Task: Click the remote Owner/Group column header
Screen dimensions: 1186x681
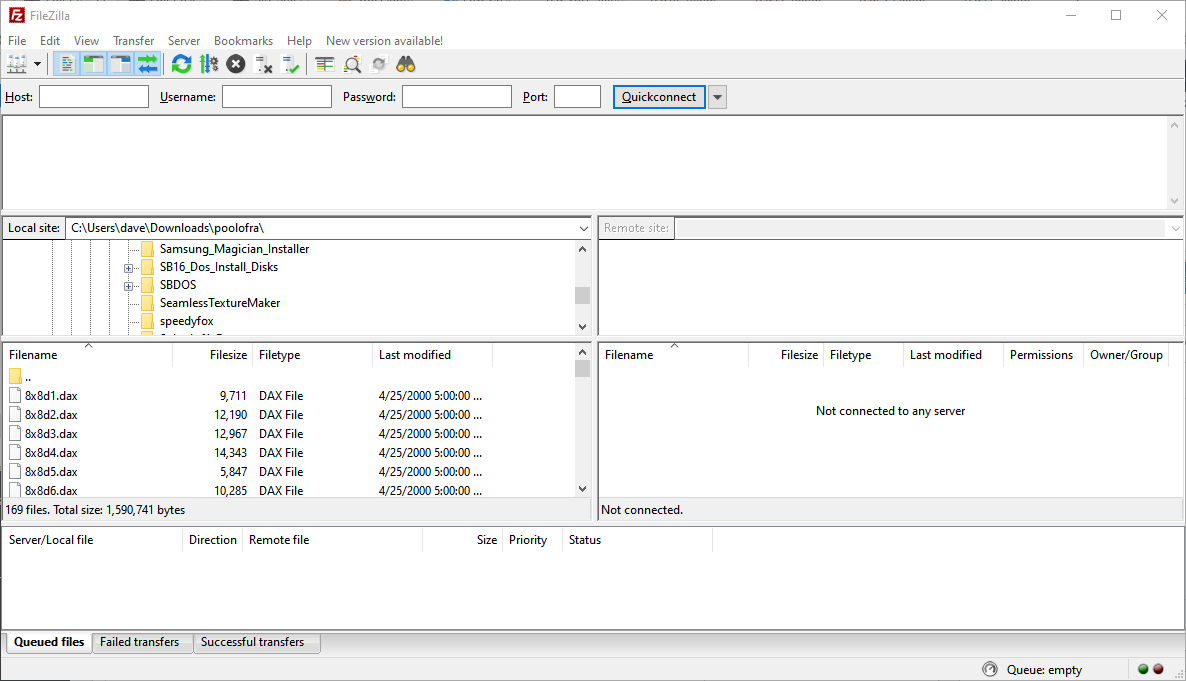Action: (1126, 355)
